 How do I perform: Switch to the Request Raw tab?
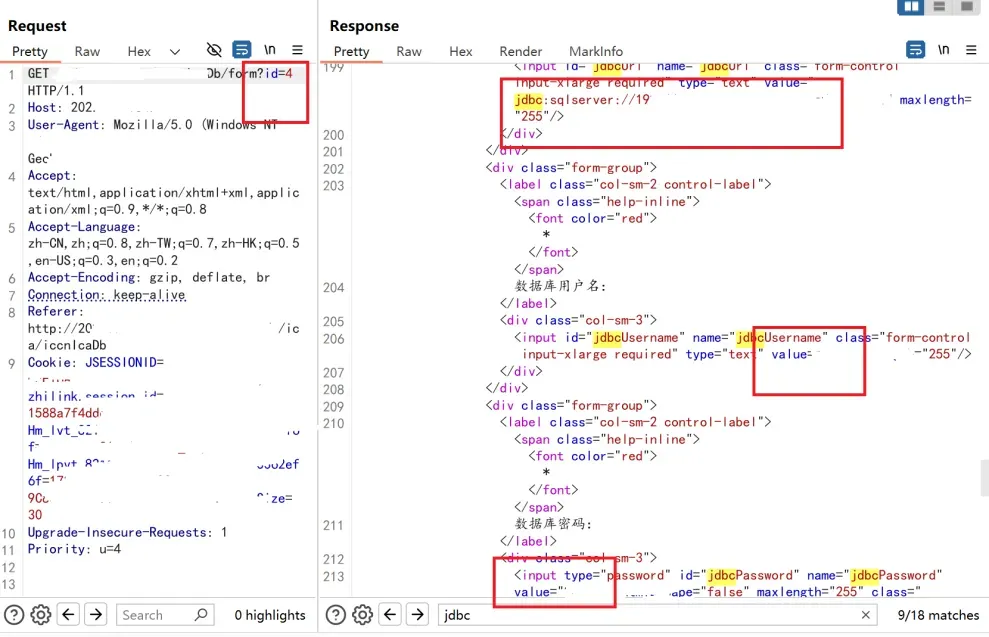(x=87, y=51)
